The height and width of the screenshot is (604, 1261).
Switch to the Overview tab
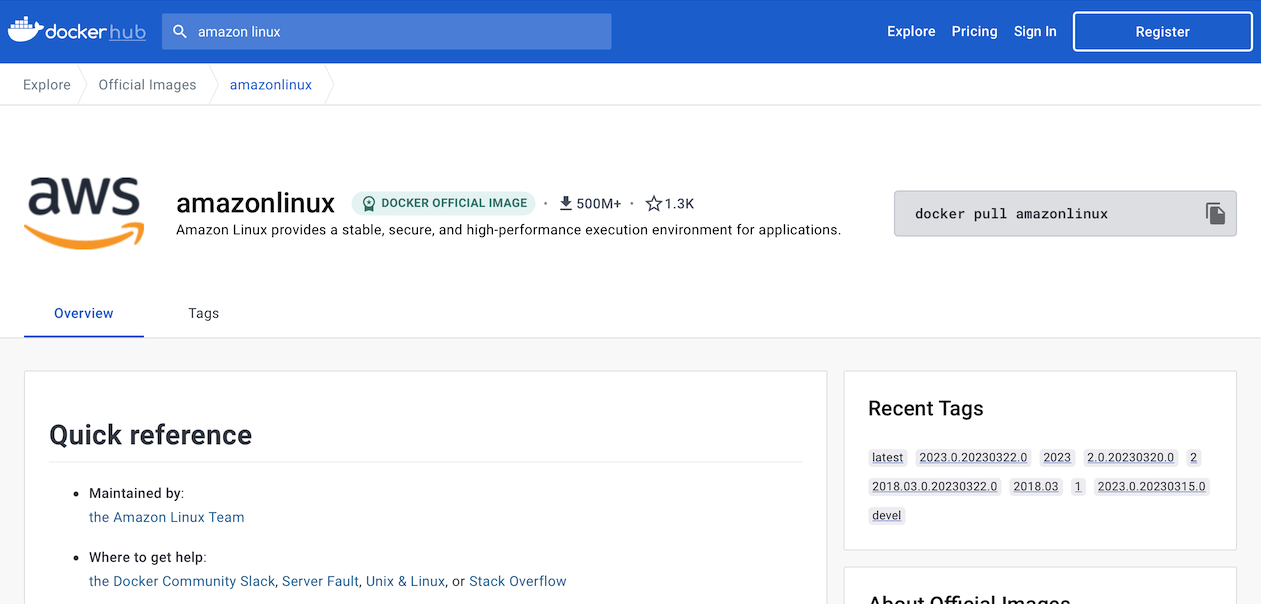point(84,313)
